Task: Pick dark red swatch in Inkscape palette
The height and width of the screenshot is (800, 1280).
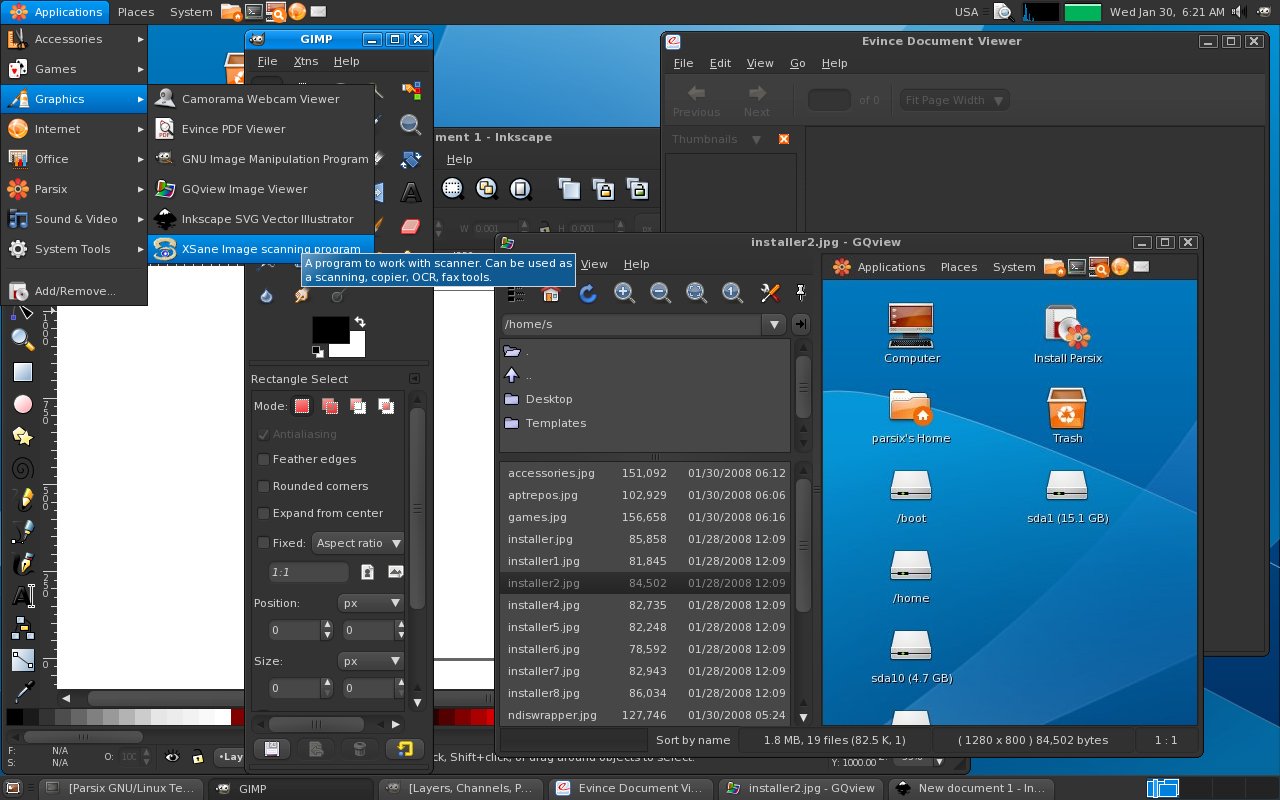Action: click(x=237, y=716)
